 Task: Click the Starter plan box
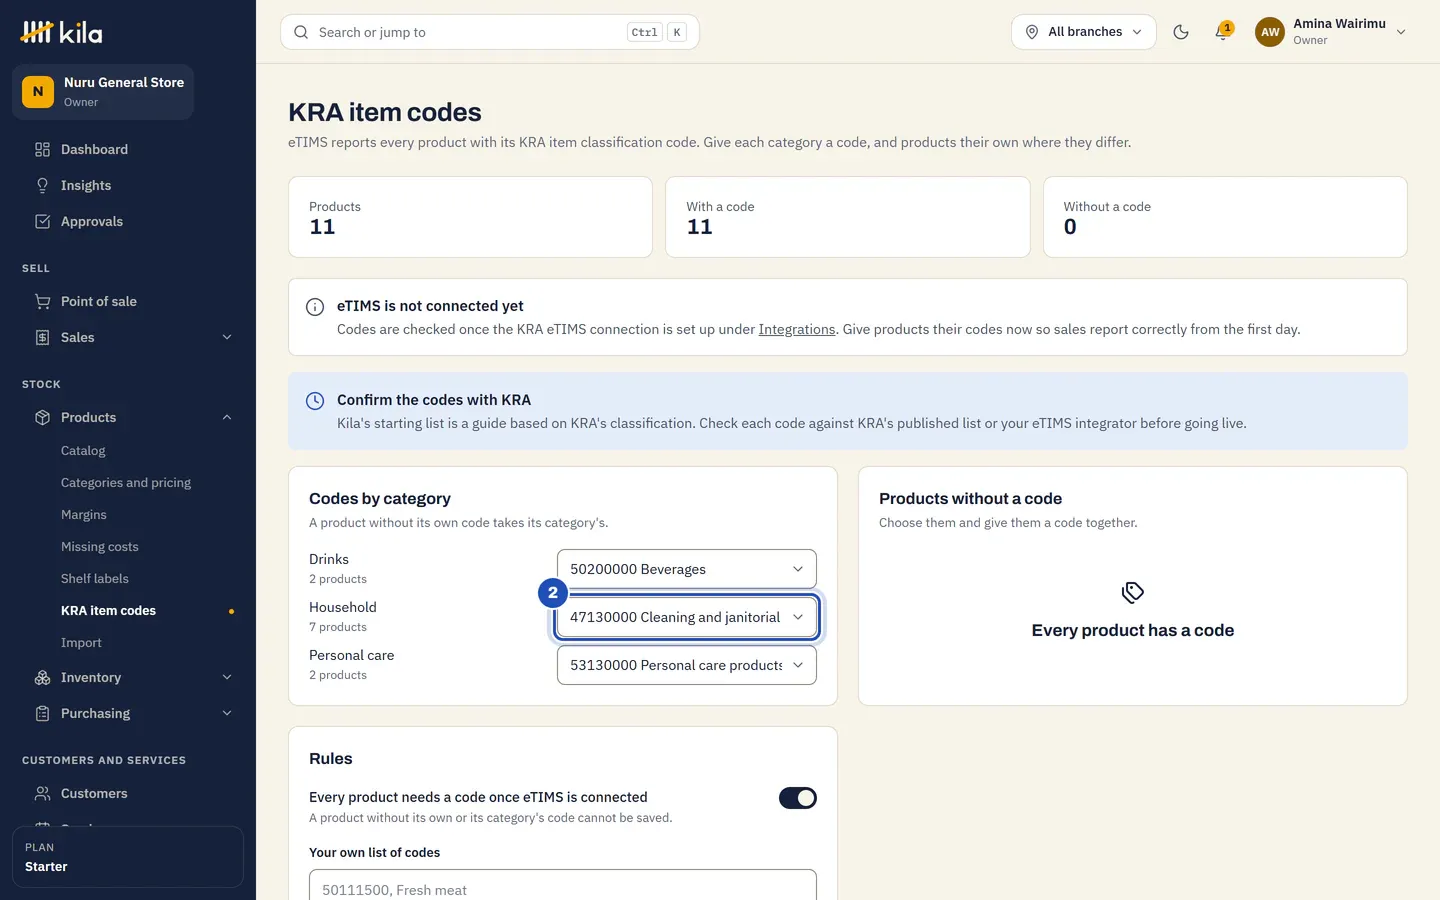(x=128, y=857)
